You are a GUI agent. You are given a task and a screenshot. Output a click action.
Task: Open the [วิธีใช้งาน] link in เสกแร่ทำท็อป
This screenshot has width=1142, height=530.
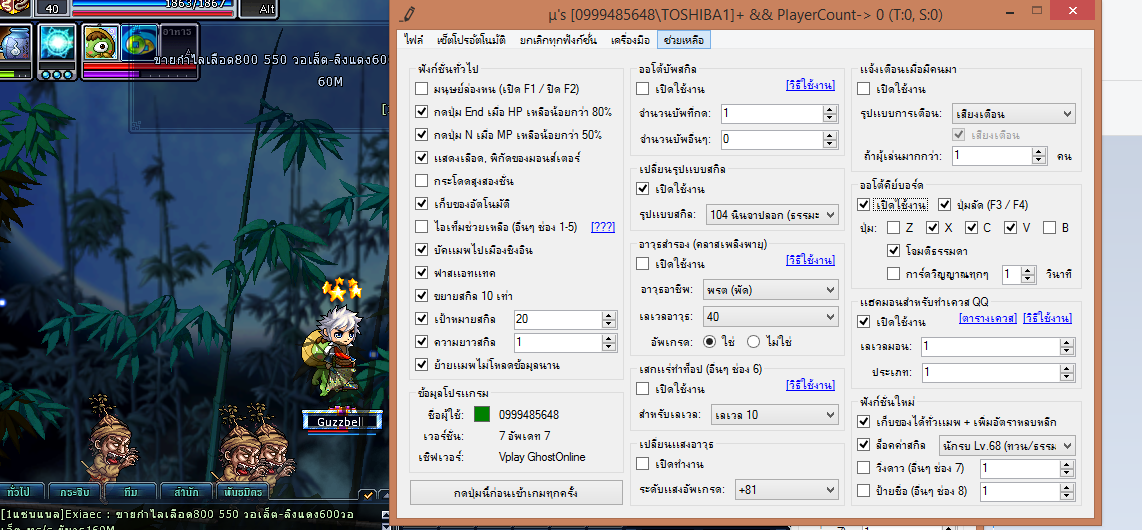click(811, 386)
